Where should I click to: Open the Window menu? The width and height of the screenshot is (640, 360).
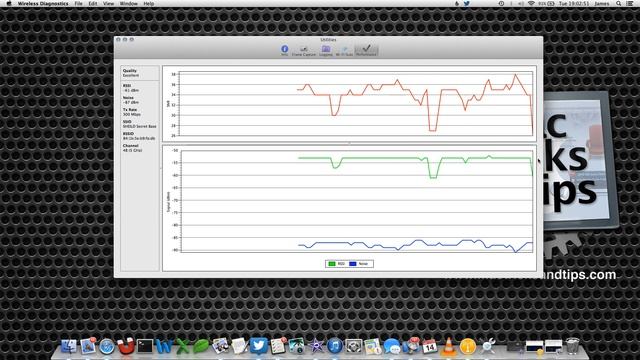(x=129, y=3)
